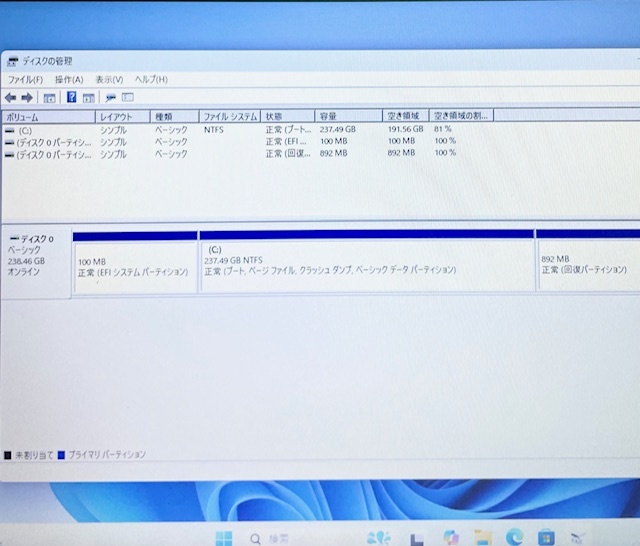Sort by レイアウト column header
Image resolution: width=640 pixels, height=546 pixels.
(123, 117)
